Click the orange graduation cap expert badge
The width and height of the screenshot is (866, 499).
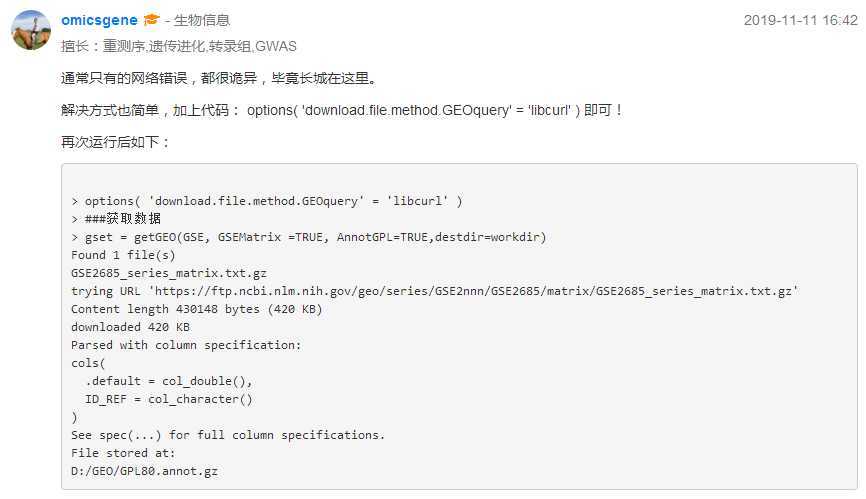[151, 20]
